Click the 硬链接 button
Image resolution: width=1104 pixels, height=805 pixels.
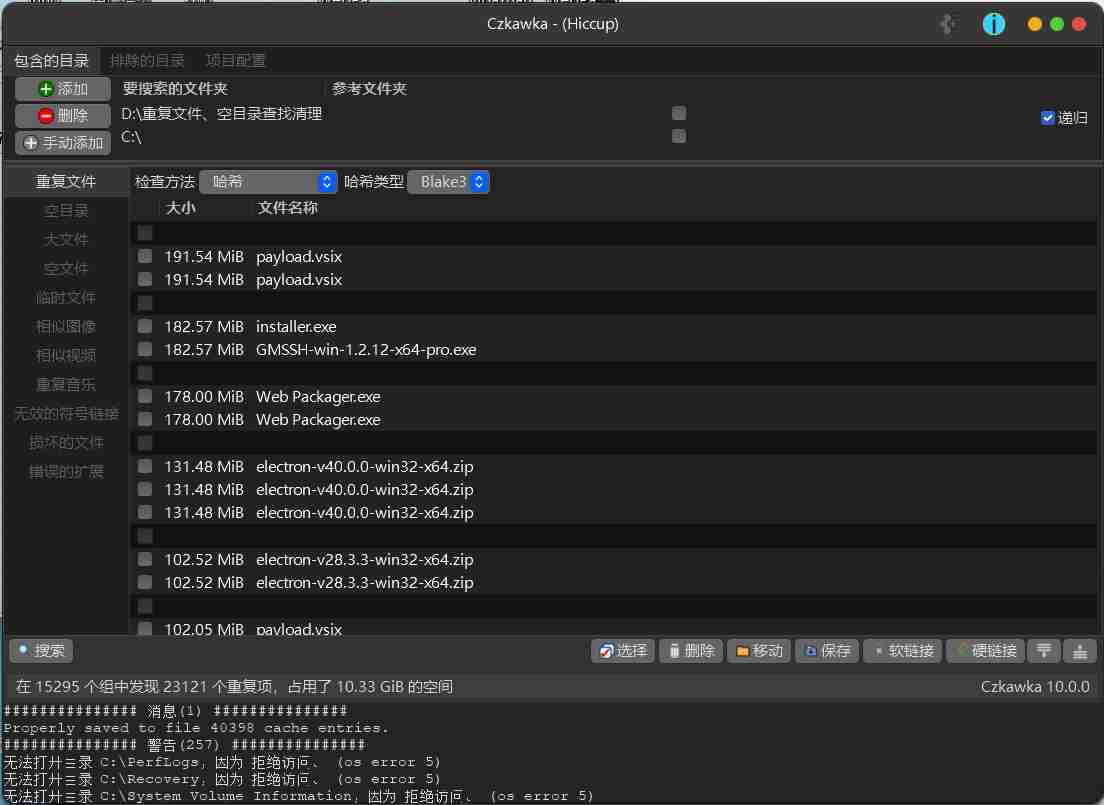point(986,651)
